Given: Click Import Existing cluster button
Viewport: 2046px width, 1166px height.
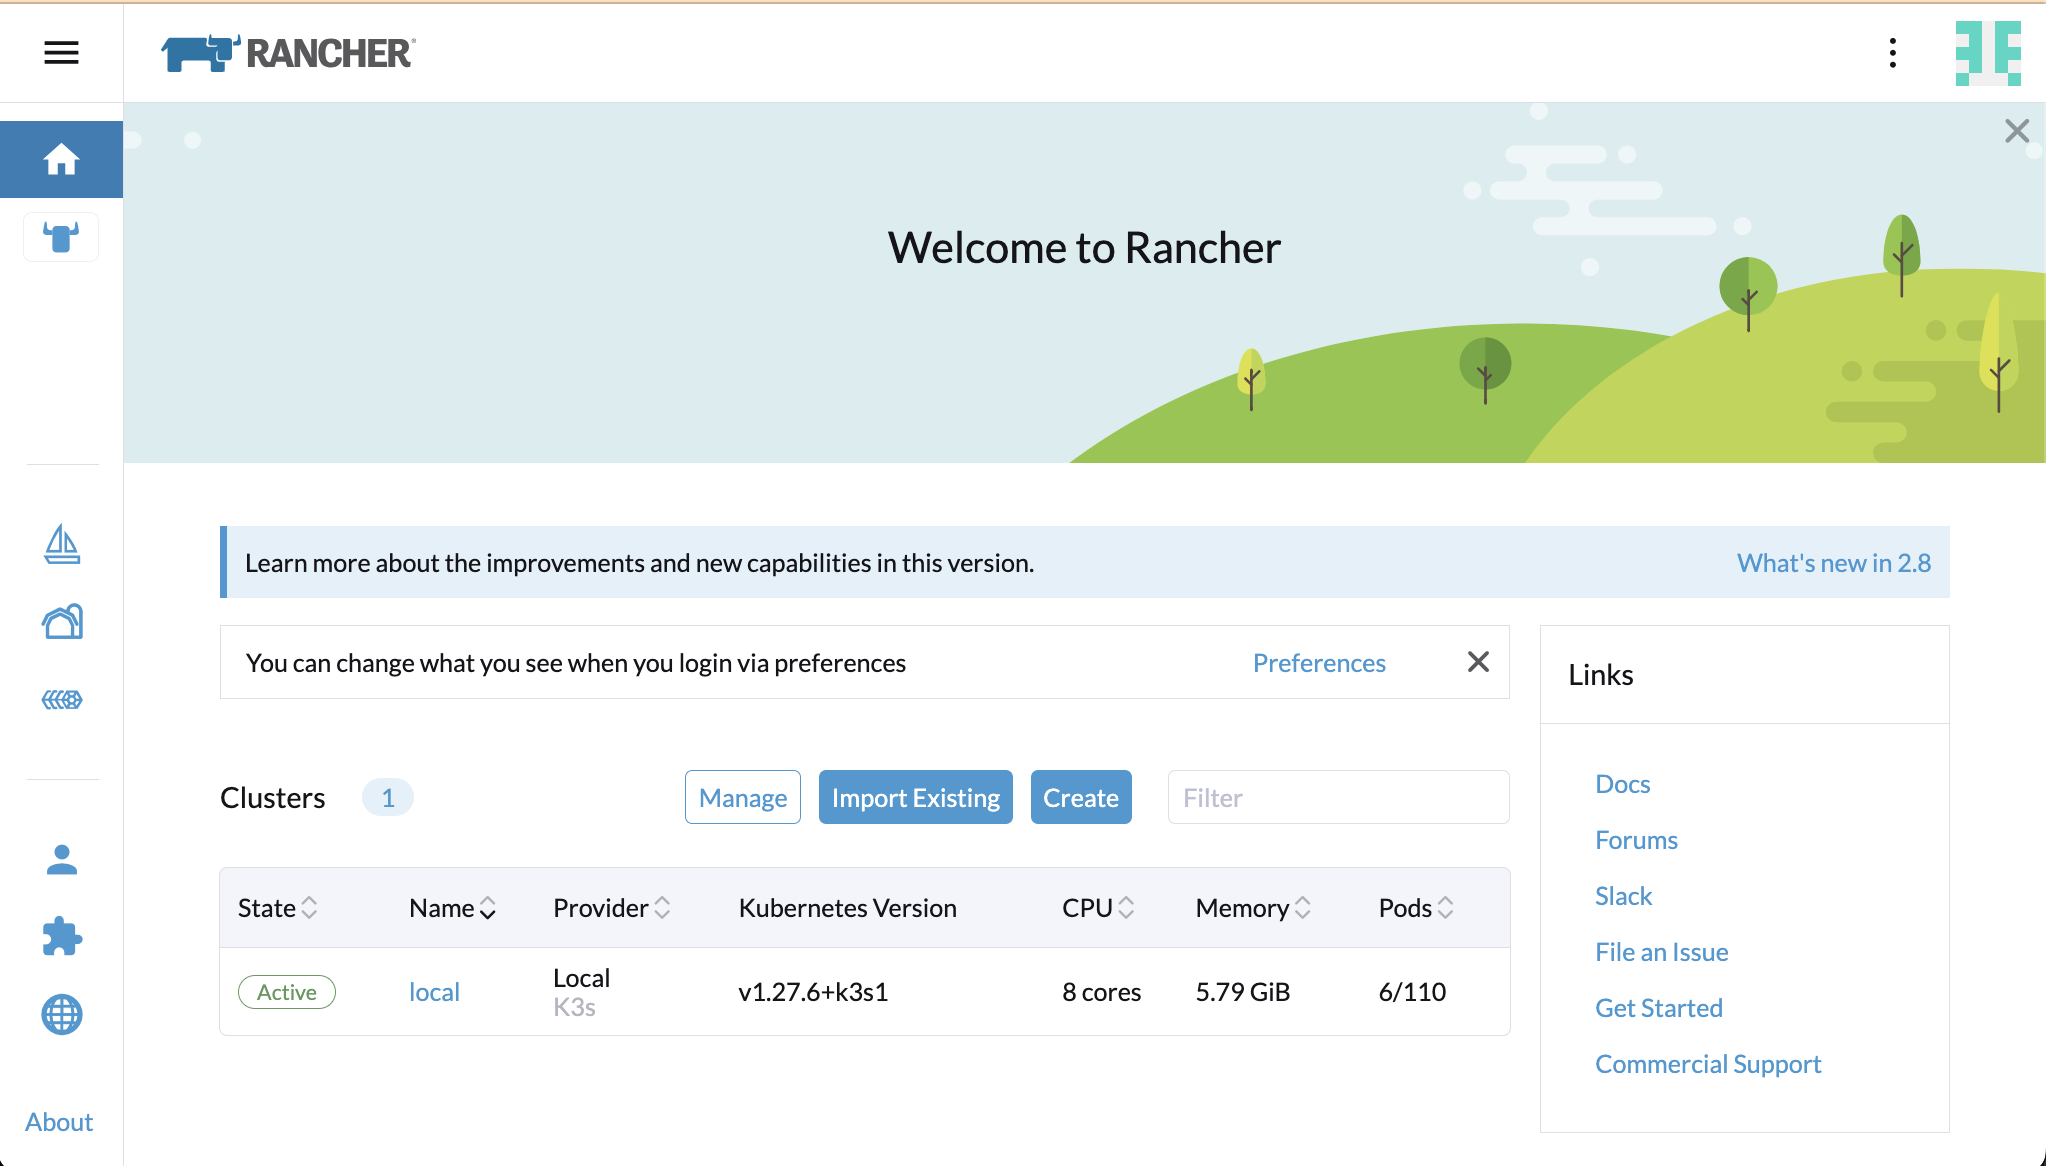Looking at the screenshot, I should pos(916,797).
